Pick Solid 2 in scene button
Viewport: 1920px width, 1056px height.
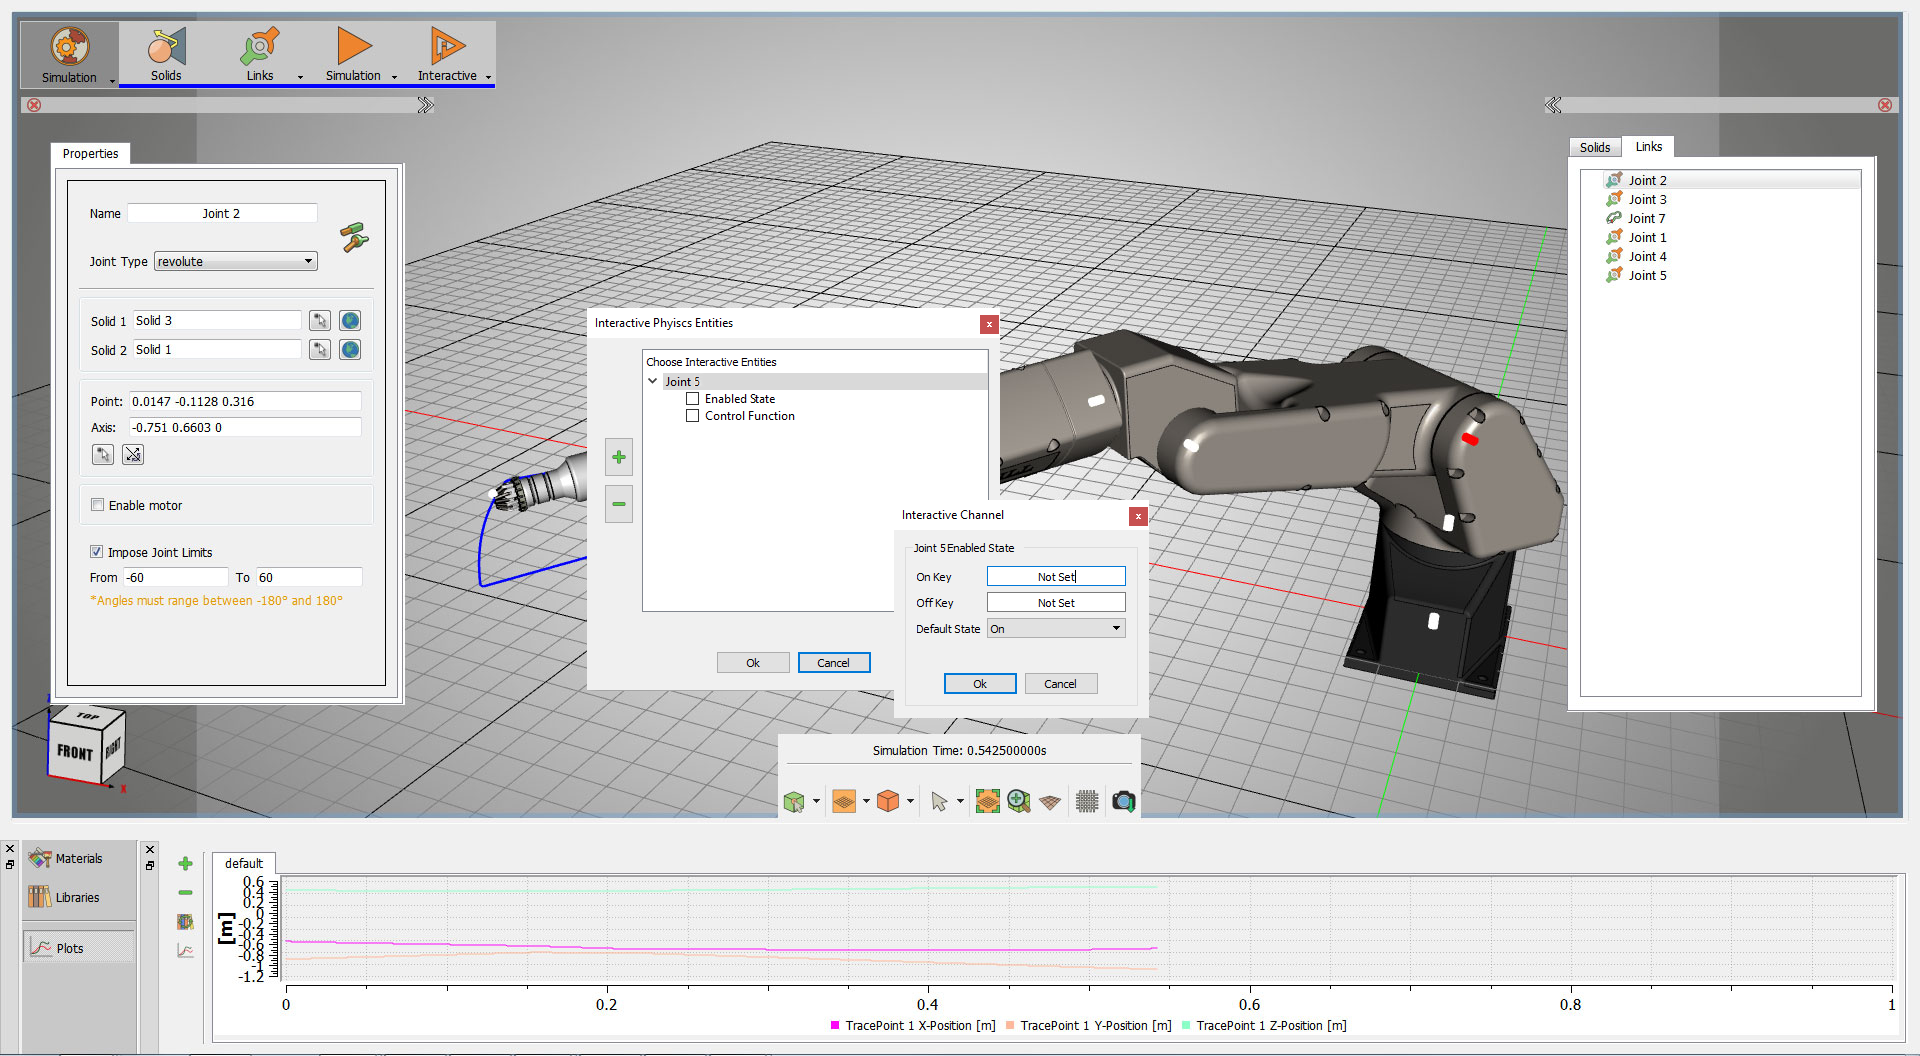[x=320, y=350]
